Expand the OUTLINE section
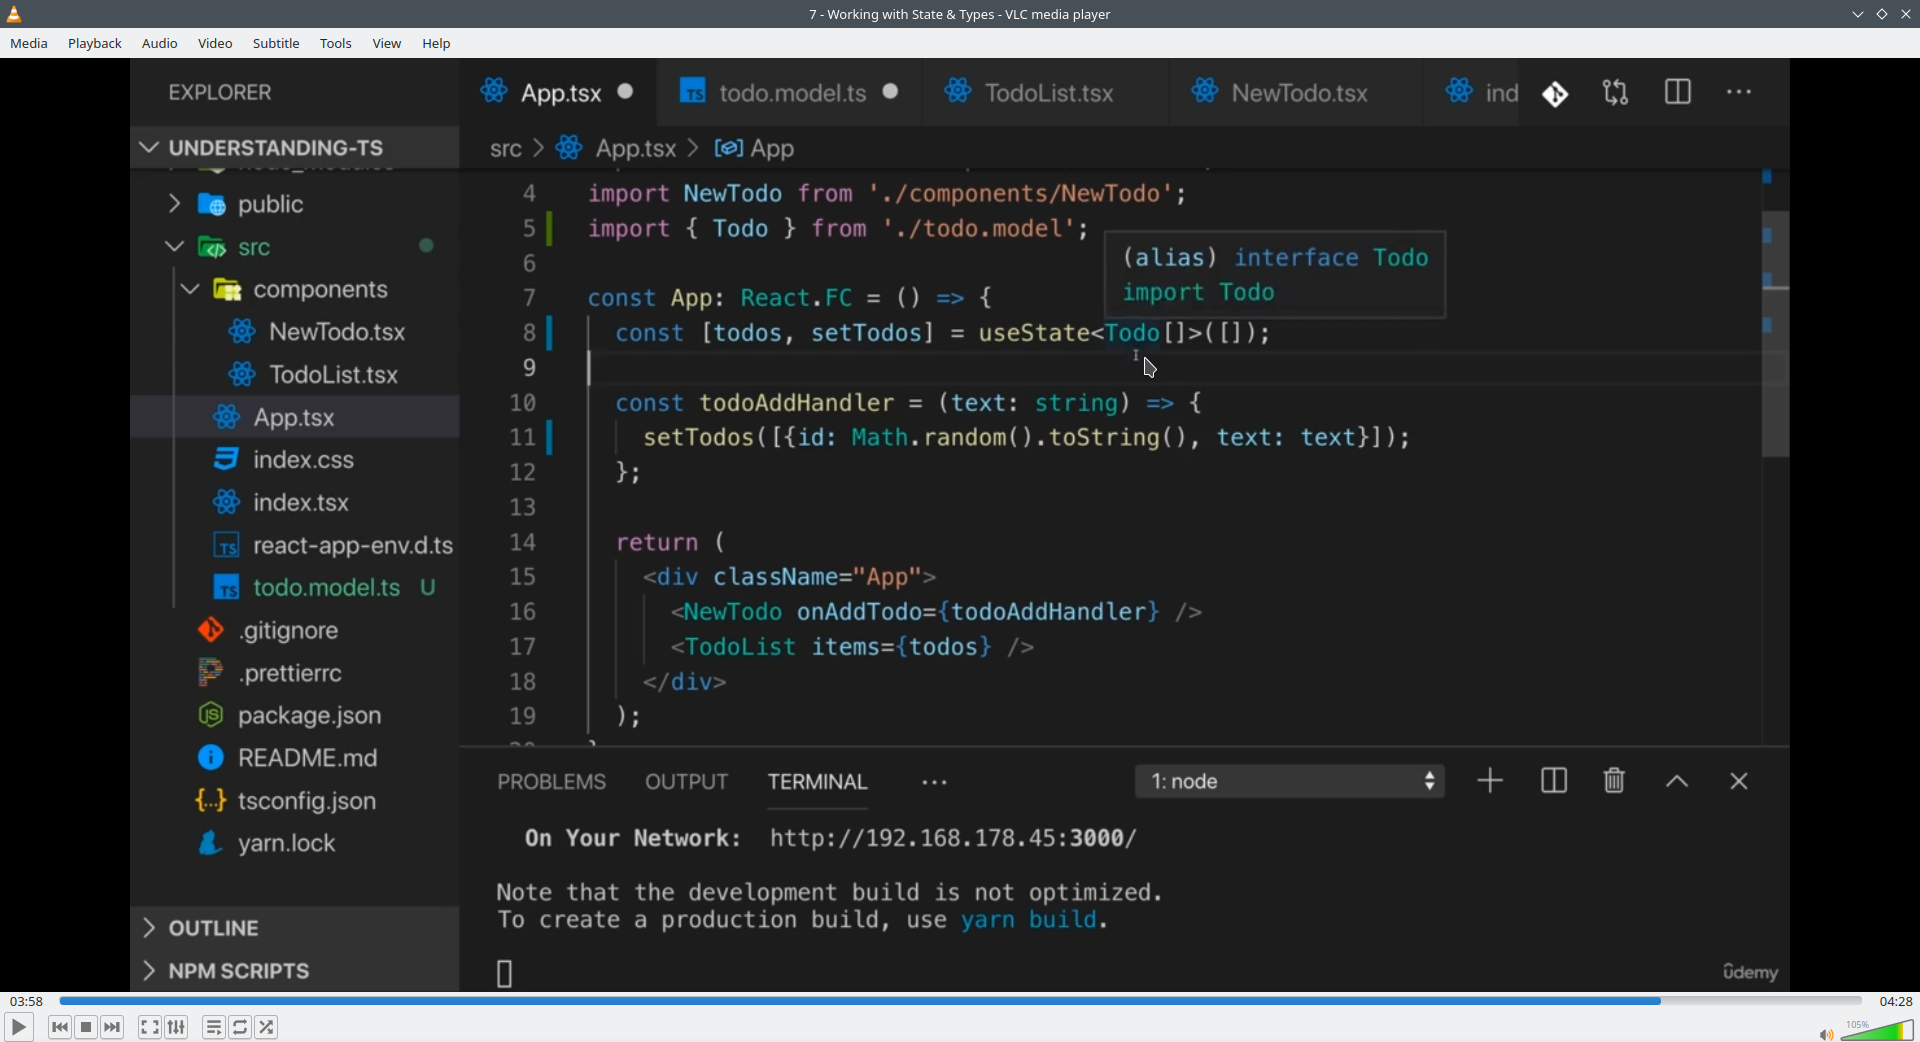 (295, 928)
